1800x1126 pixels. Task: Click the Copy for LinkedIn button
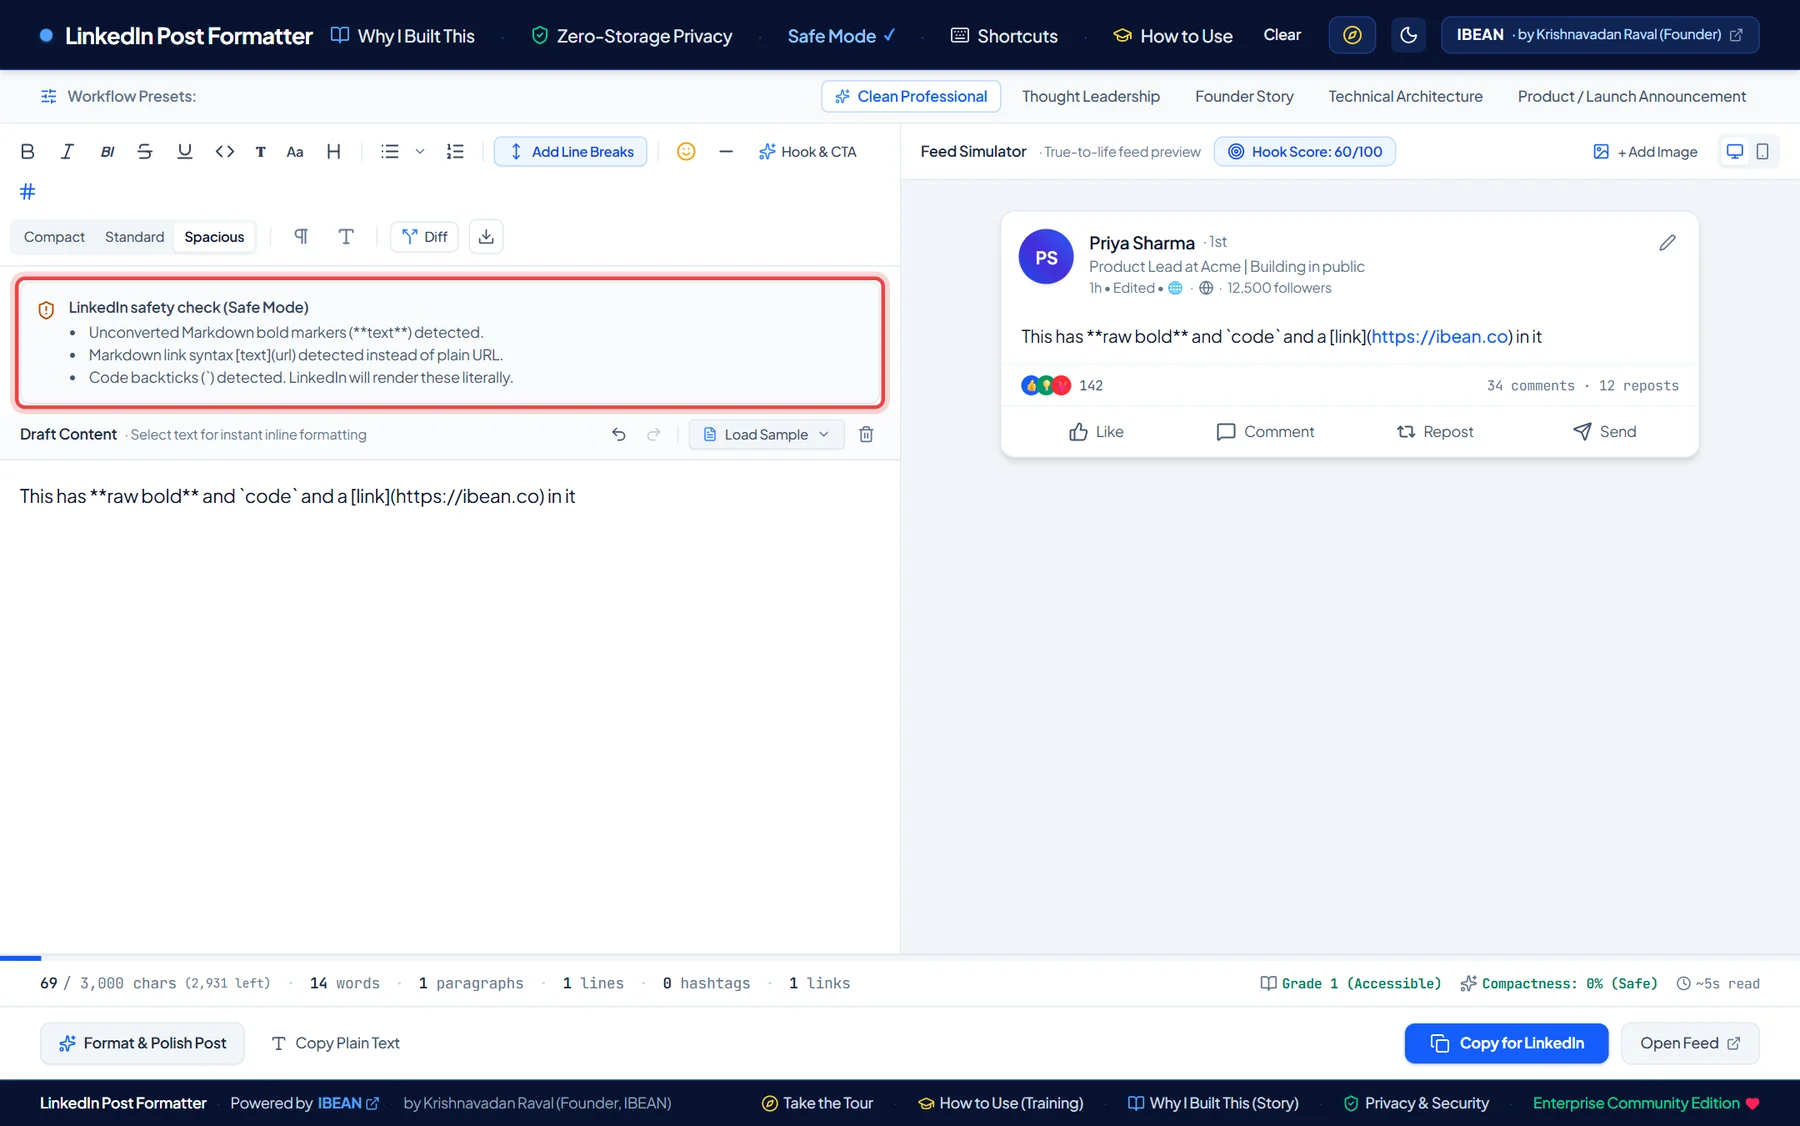click(x=1506, y=1043)
